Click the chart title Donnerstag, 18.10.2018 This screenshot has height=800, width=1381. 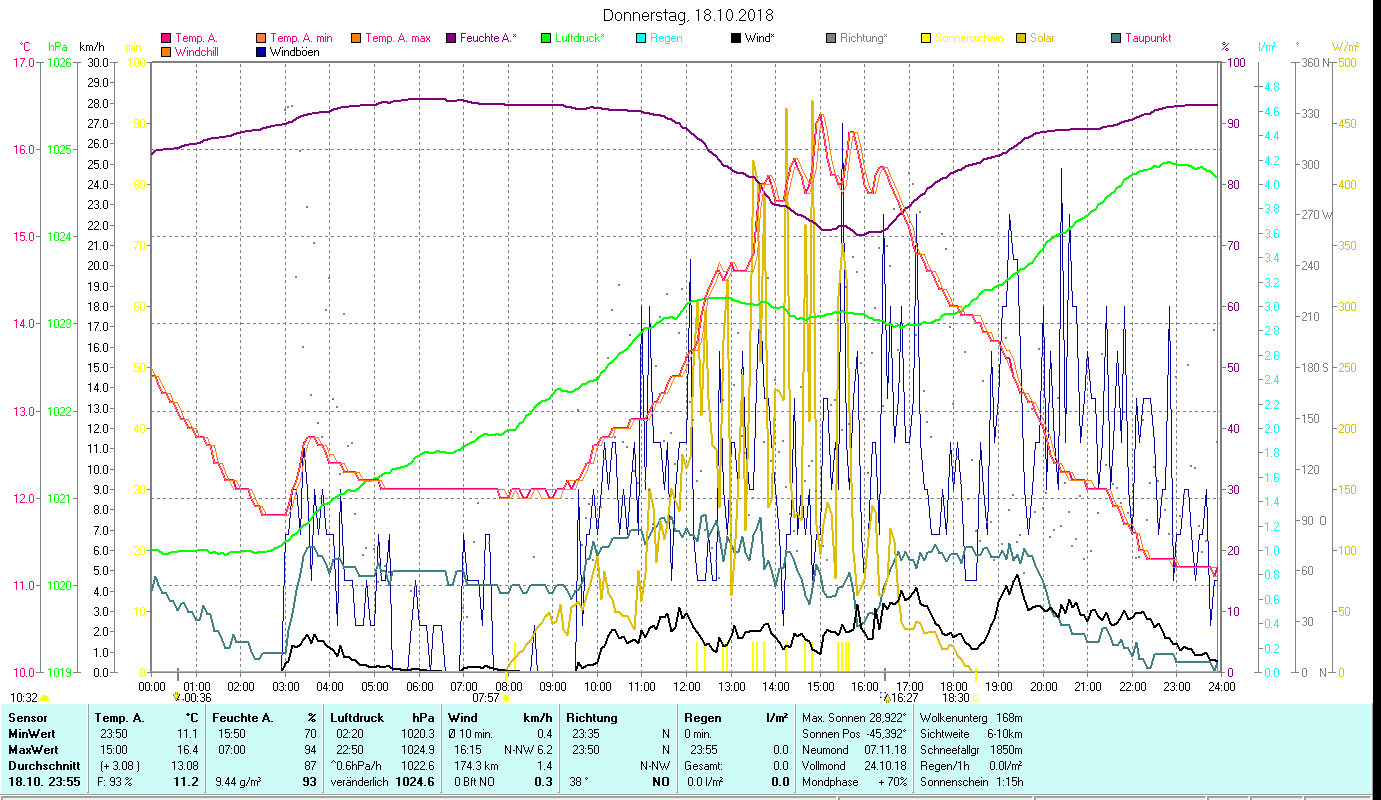tap(689, 16)
